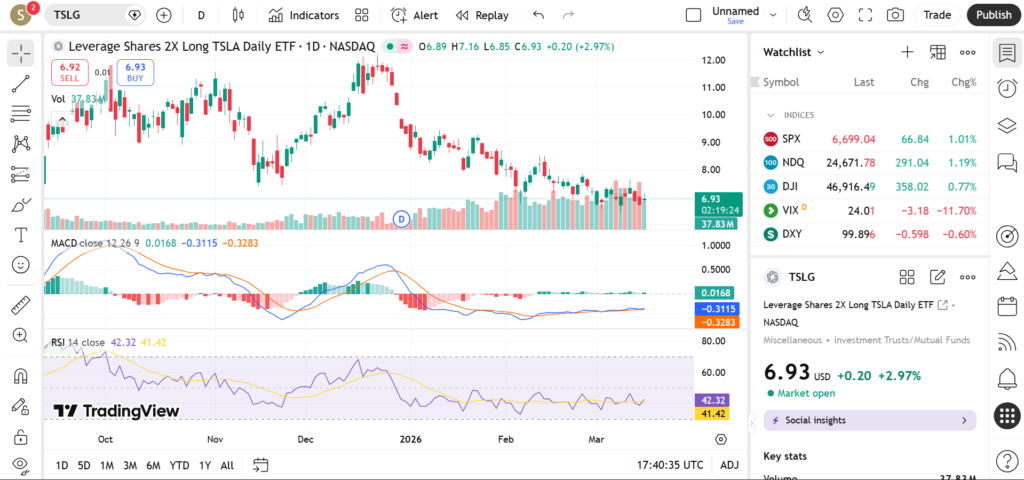The image size is (1024, 480).
Task: Toggle magnet mode for drawings
Action: pyautogui.click(x=21, y=376)
